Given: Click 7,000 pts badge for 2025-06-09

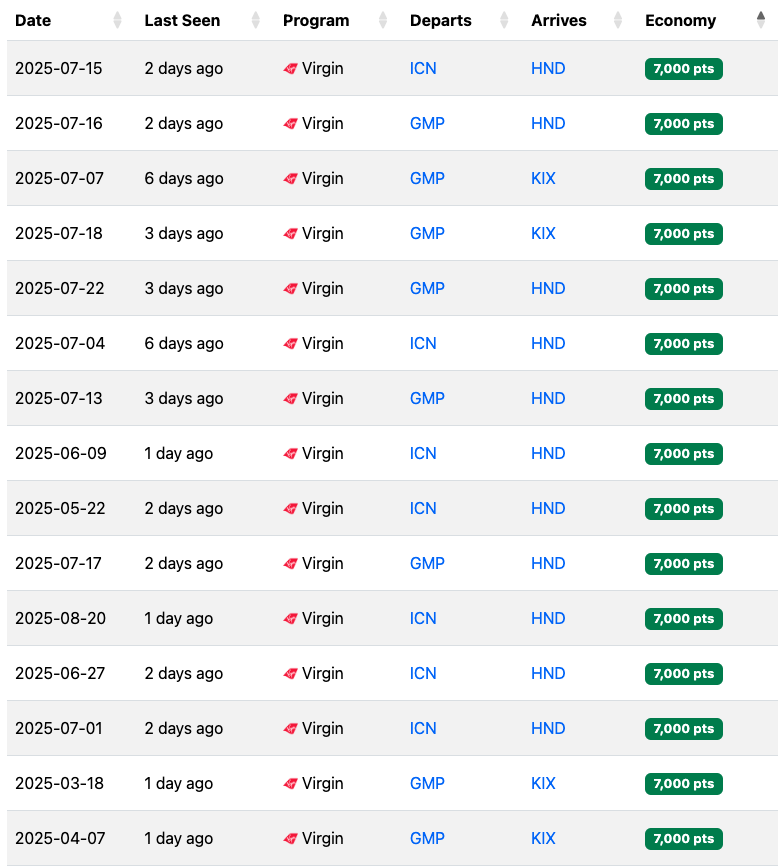Looking at the screenshot, I should tap(683, 454).
